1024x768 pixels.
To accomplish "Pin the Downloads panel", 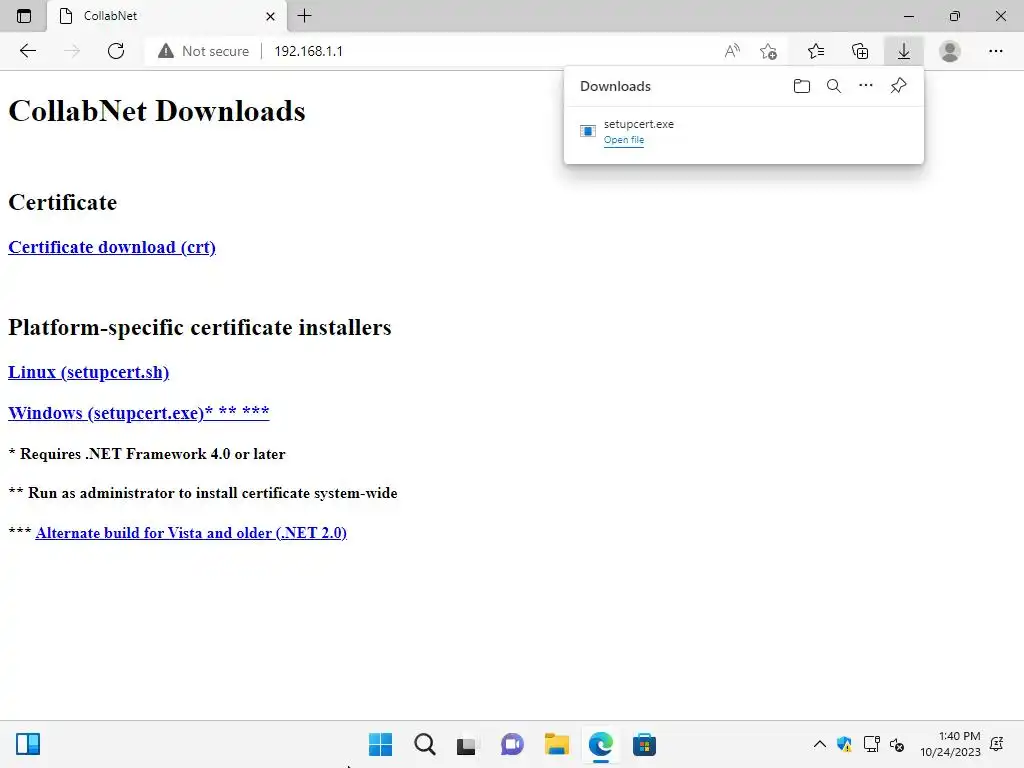I will click(899, 86).
